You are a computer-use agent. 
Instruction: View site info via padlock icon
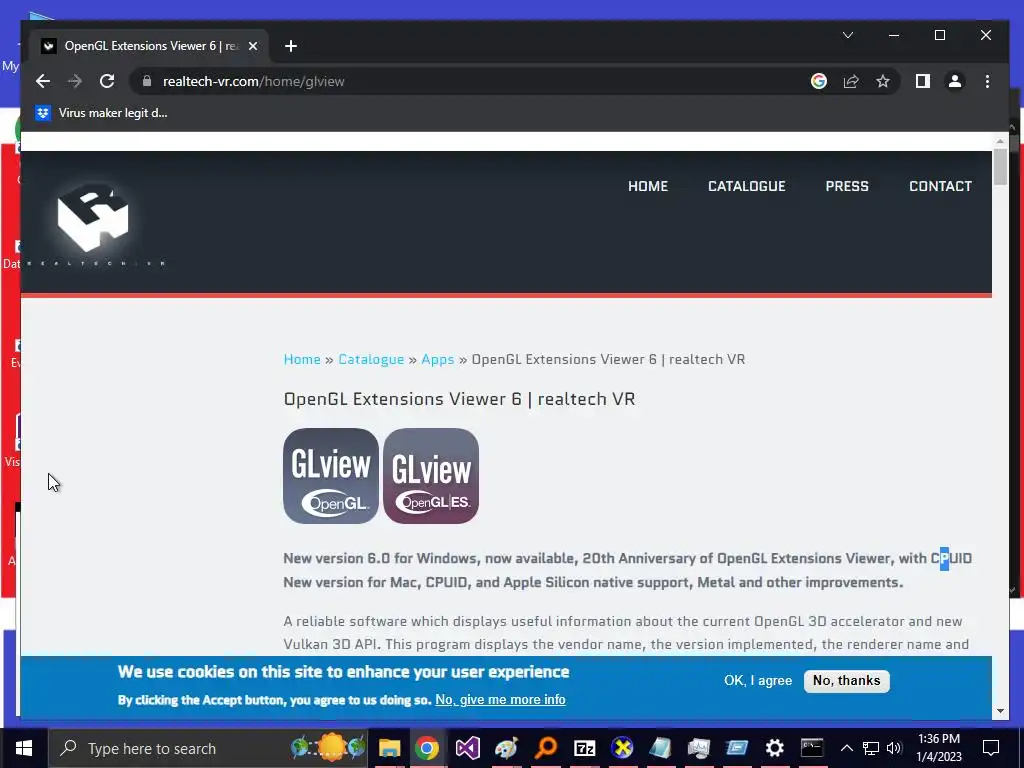tap(147, 81)
